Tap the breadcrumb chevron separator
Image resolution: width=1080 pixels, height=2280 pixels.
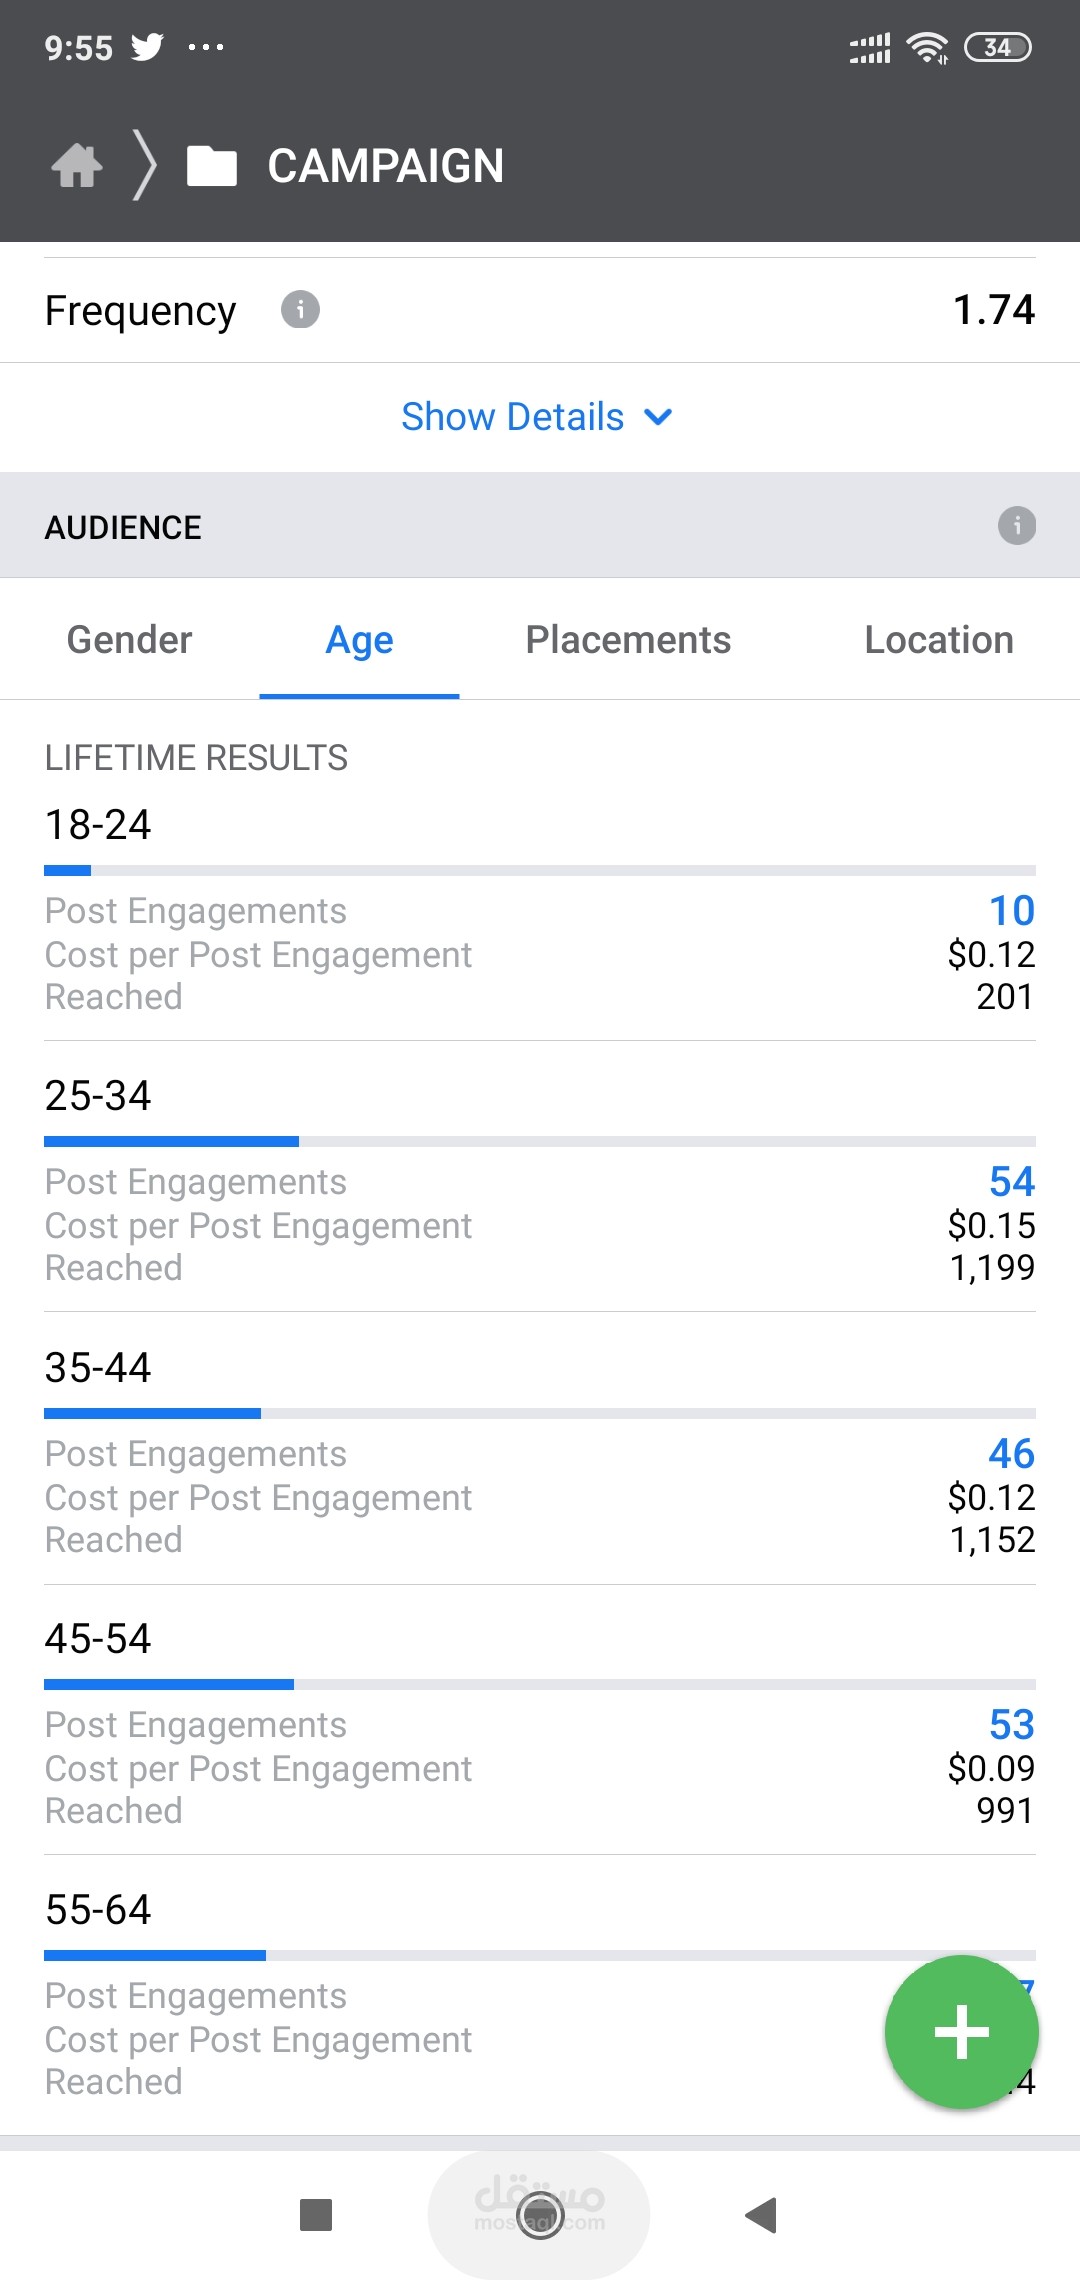click(x=145, y=166)
